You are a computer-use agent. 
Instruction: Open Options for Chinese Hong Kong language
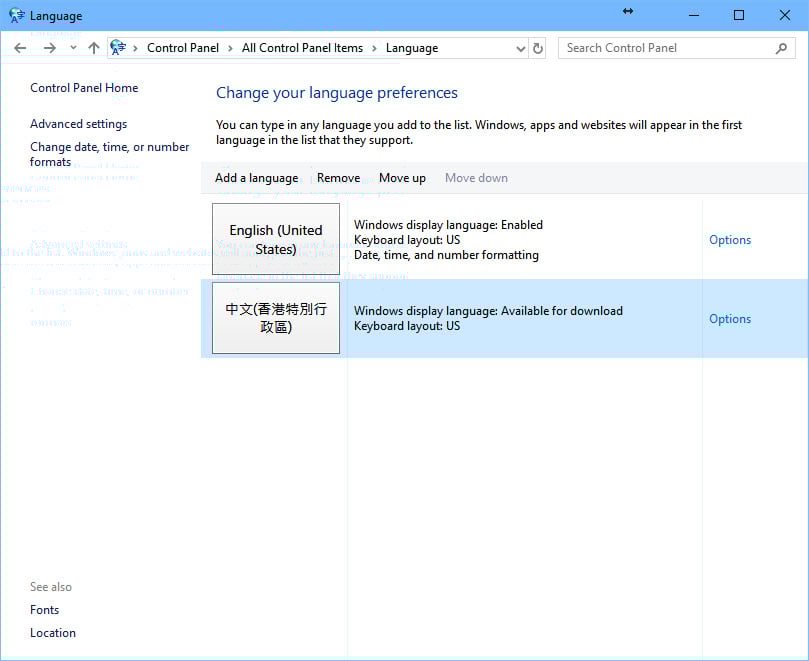click(730, 319)
